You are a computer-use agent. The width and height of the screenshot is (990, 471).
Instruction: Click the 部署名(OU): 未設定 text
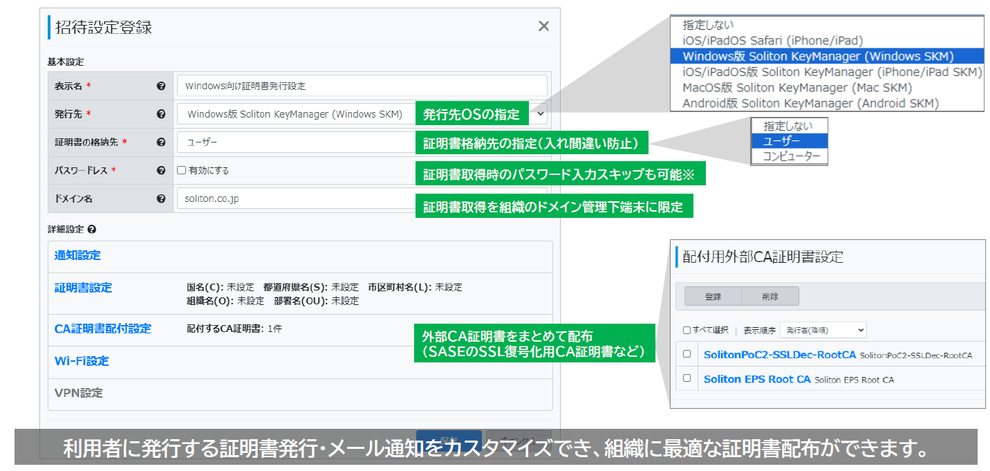tap(316, 301)
